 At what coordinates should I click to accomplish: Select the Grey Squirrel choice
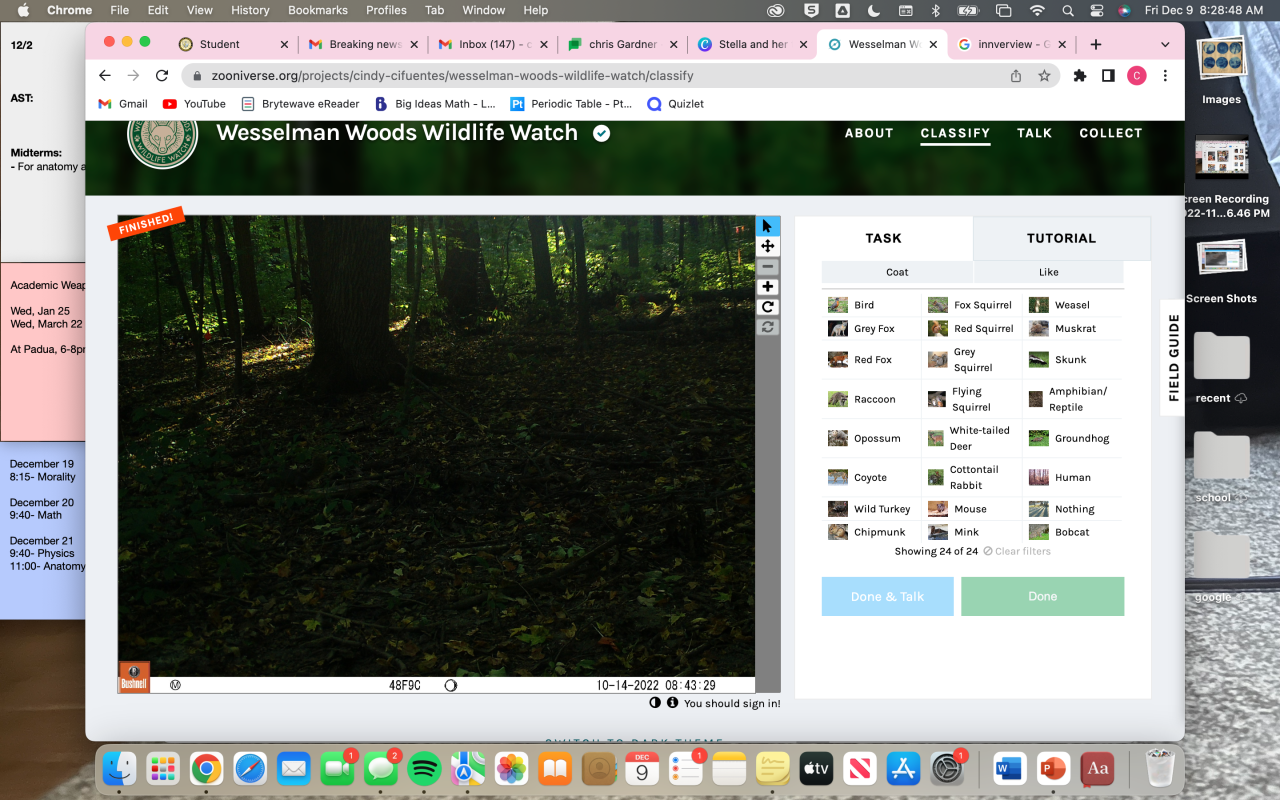[x=972, y=360]
